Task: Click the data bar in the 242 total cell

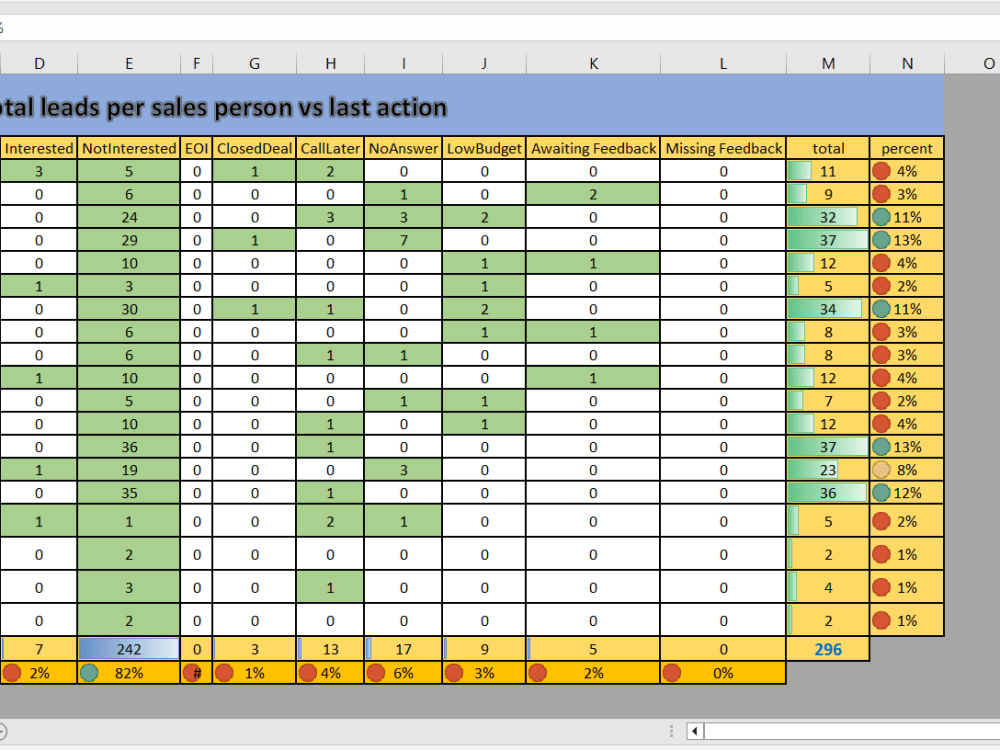Action: point(128,648)
